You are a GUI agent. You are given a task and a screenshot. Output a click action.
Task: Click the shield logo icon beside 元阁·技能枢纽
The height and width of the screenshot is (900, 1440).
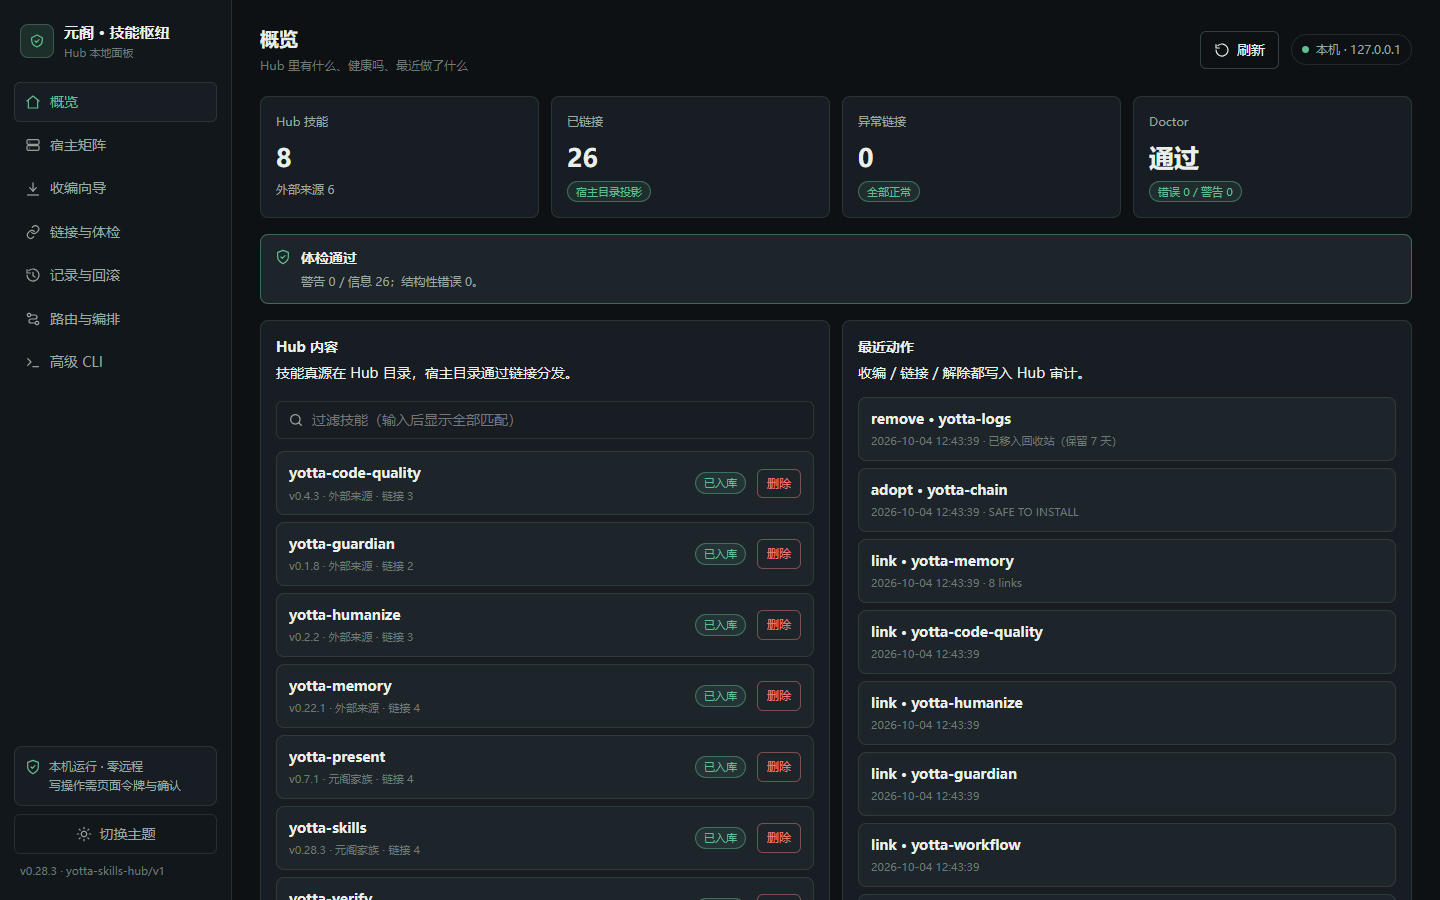37,41
